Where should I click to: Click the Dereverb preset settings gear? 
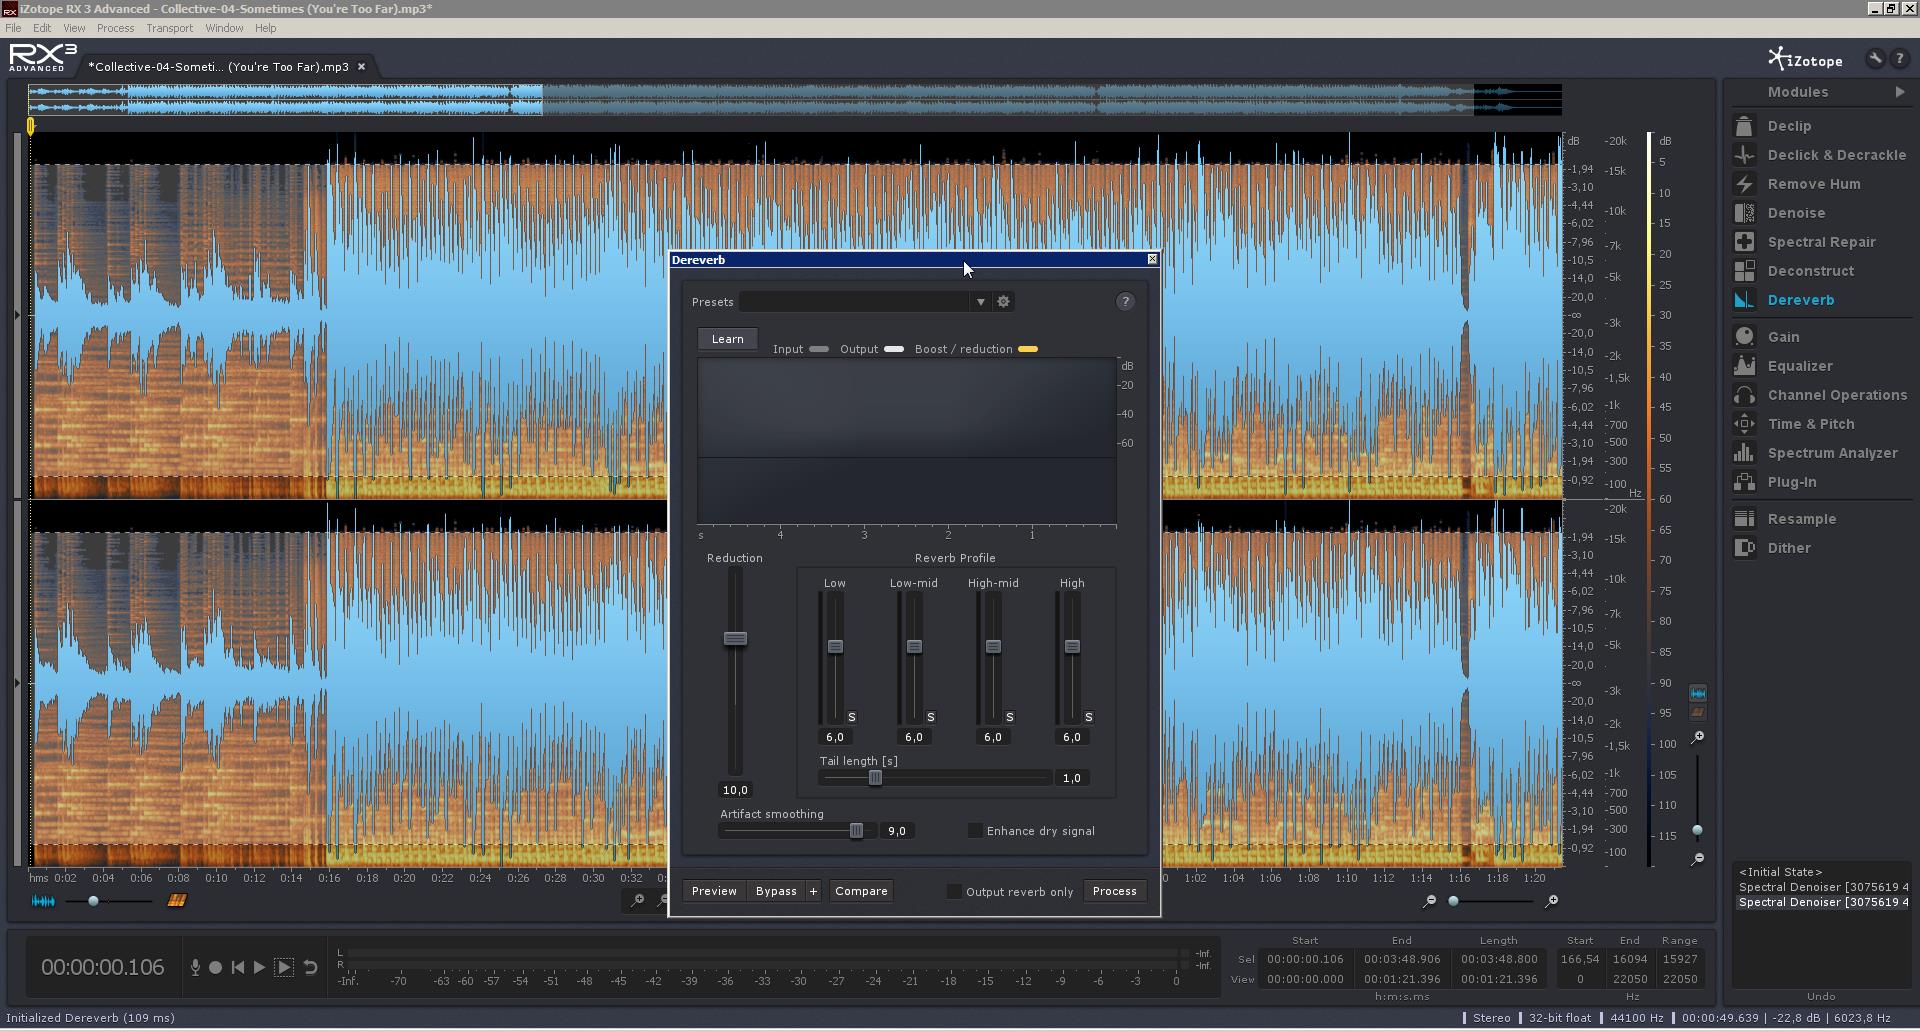[x=1003, y=302]
